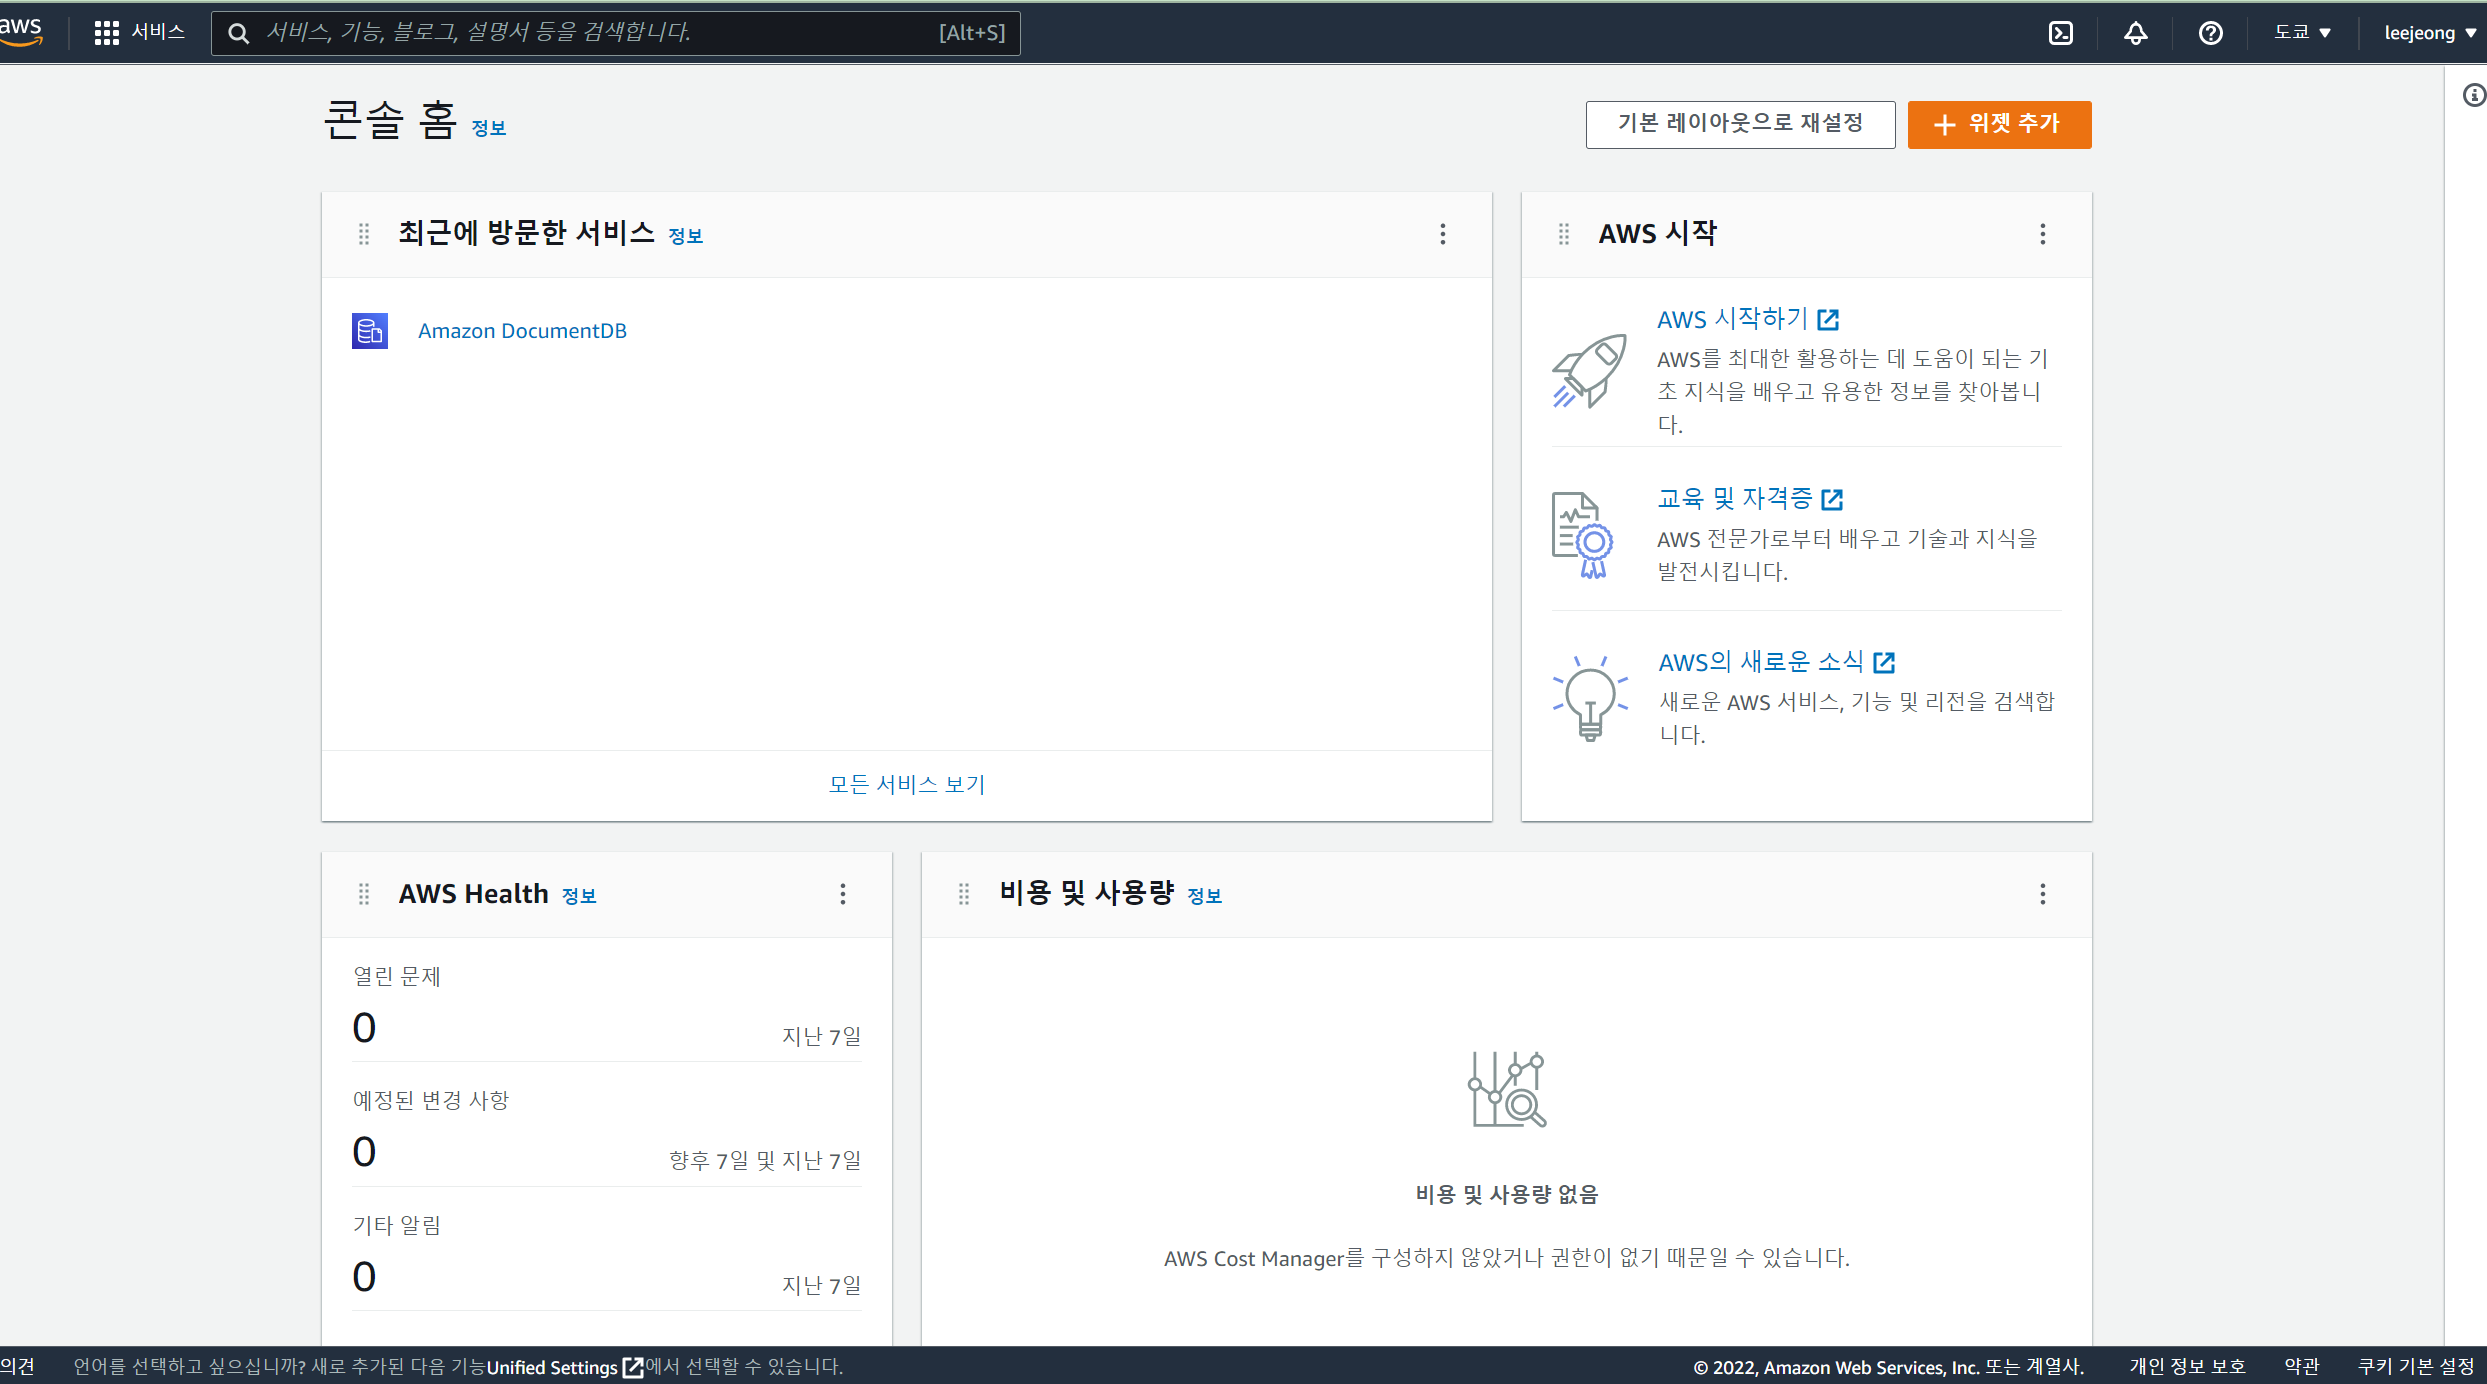Image resolution: width=2487 pixels, height=1384 pixels.
Task: Expand the leejeong account dropdown
Action: click(2430, 33)
